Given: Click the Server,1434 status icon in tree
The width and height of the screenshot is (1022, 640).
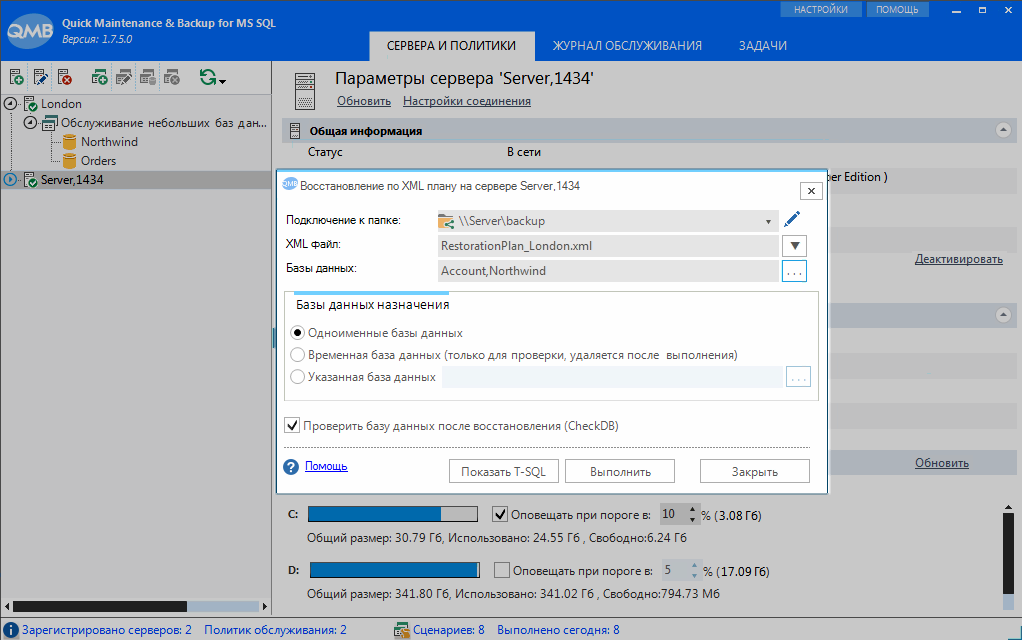Looking at the screenshot, I should point(31,179).
